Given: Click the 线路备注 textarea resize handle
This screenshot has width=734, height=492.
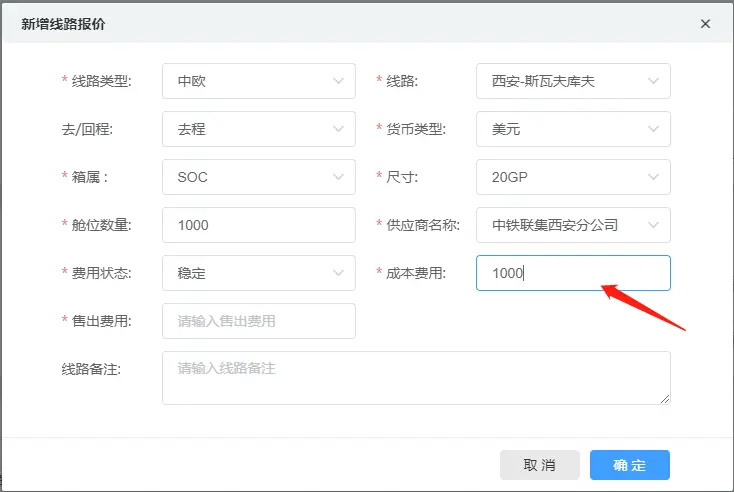Looking at the screenshot, I should pos(665,399).
